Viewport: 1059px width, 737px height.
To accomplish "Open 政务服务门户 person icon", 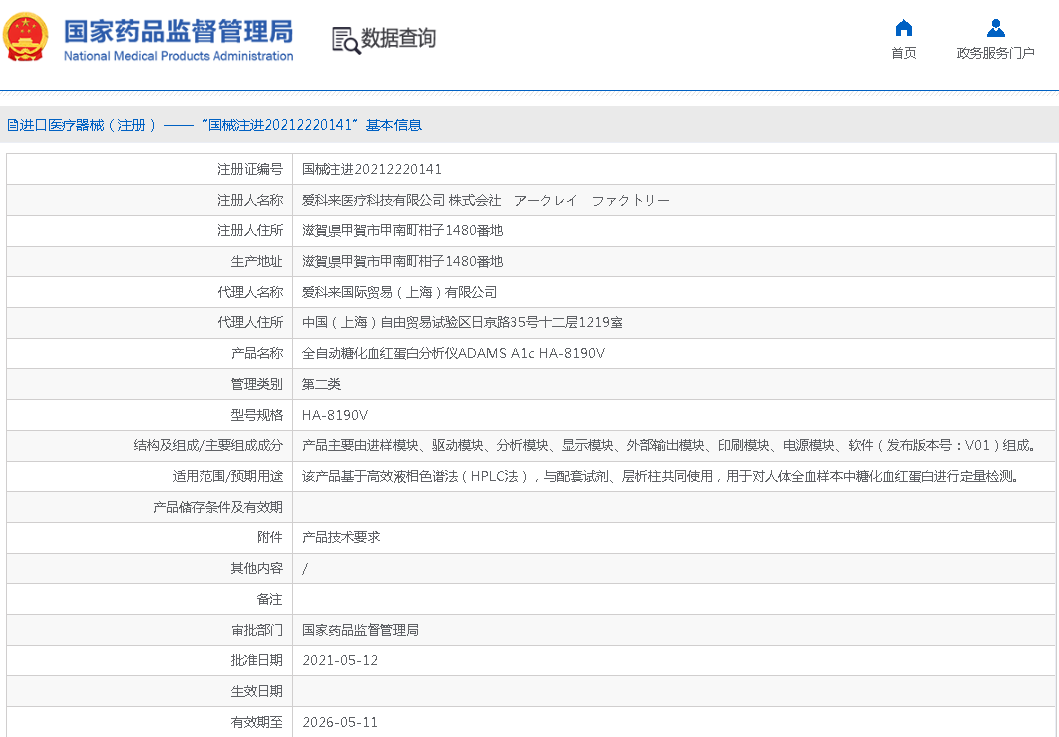I will (996, 28).
